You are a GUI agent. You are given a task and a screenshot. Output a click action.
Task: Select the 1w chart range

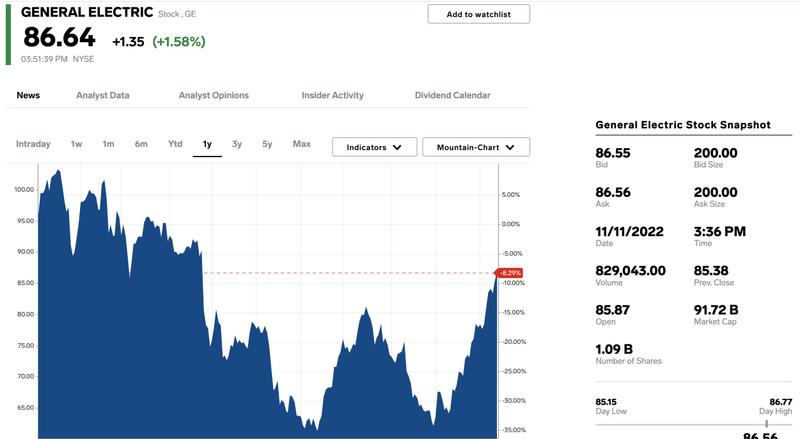[77, 144]
